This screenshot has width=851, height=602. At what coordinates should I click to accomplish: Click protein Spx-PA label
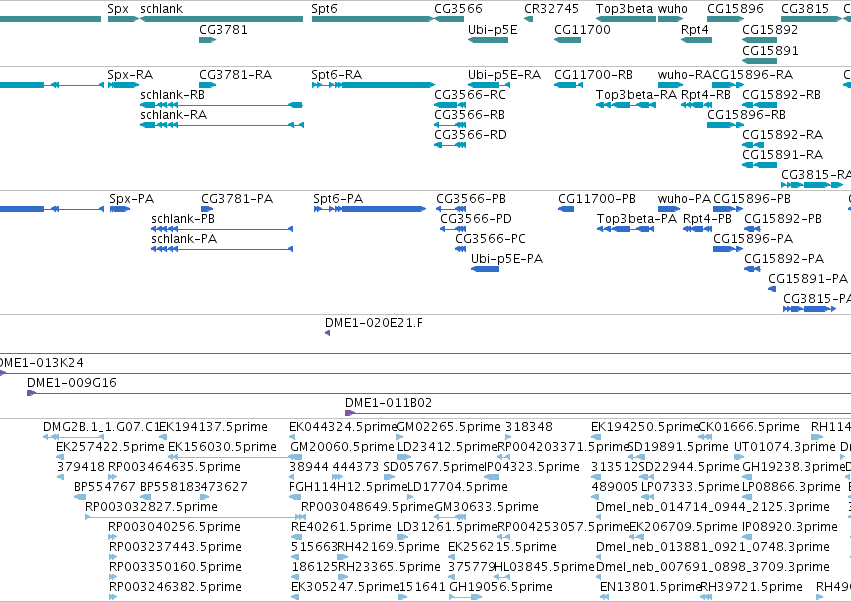(131, 199)
